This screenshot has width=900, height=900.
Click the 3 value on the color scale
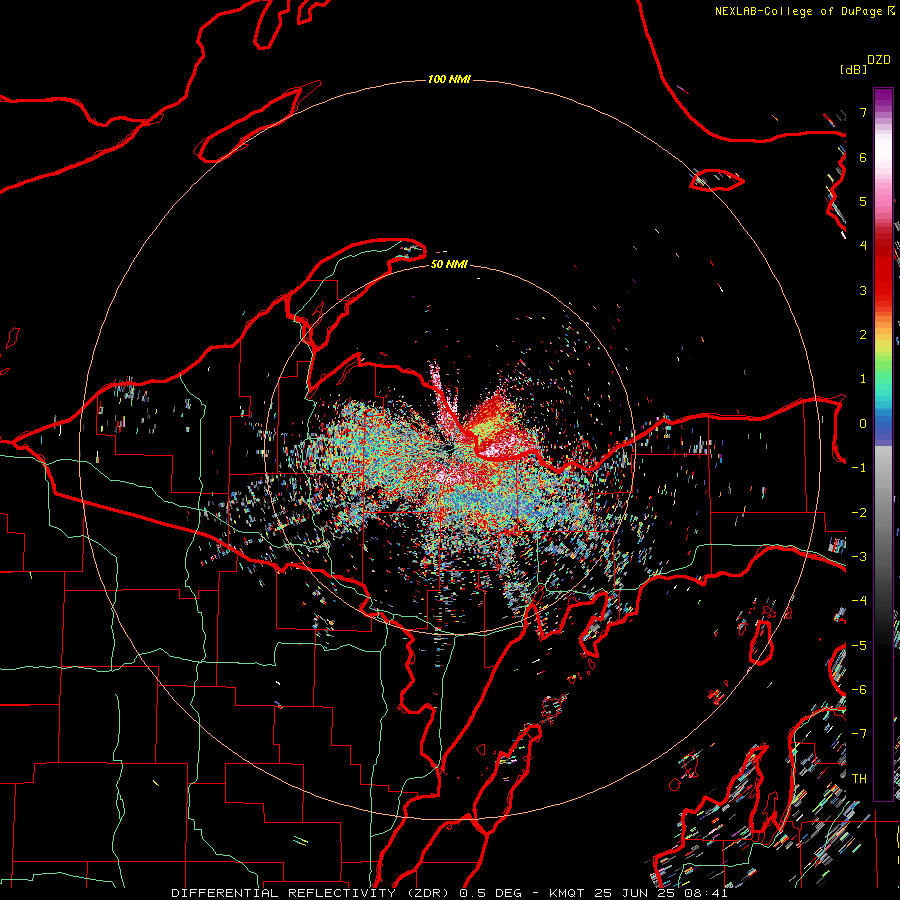click(863, 290)
